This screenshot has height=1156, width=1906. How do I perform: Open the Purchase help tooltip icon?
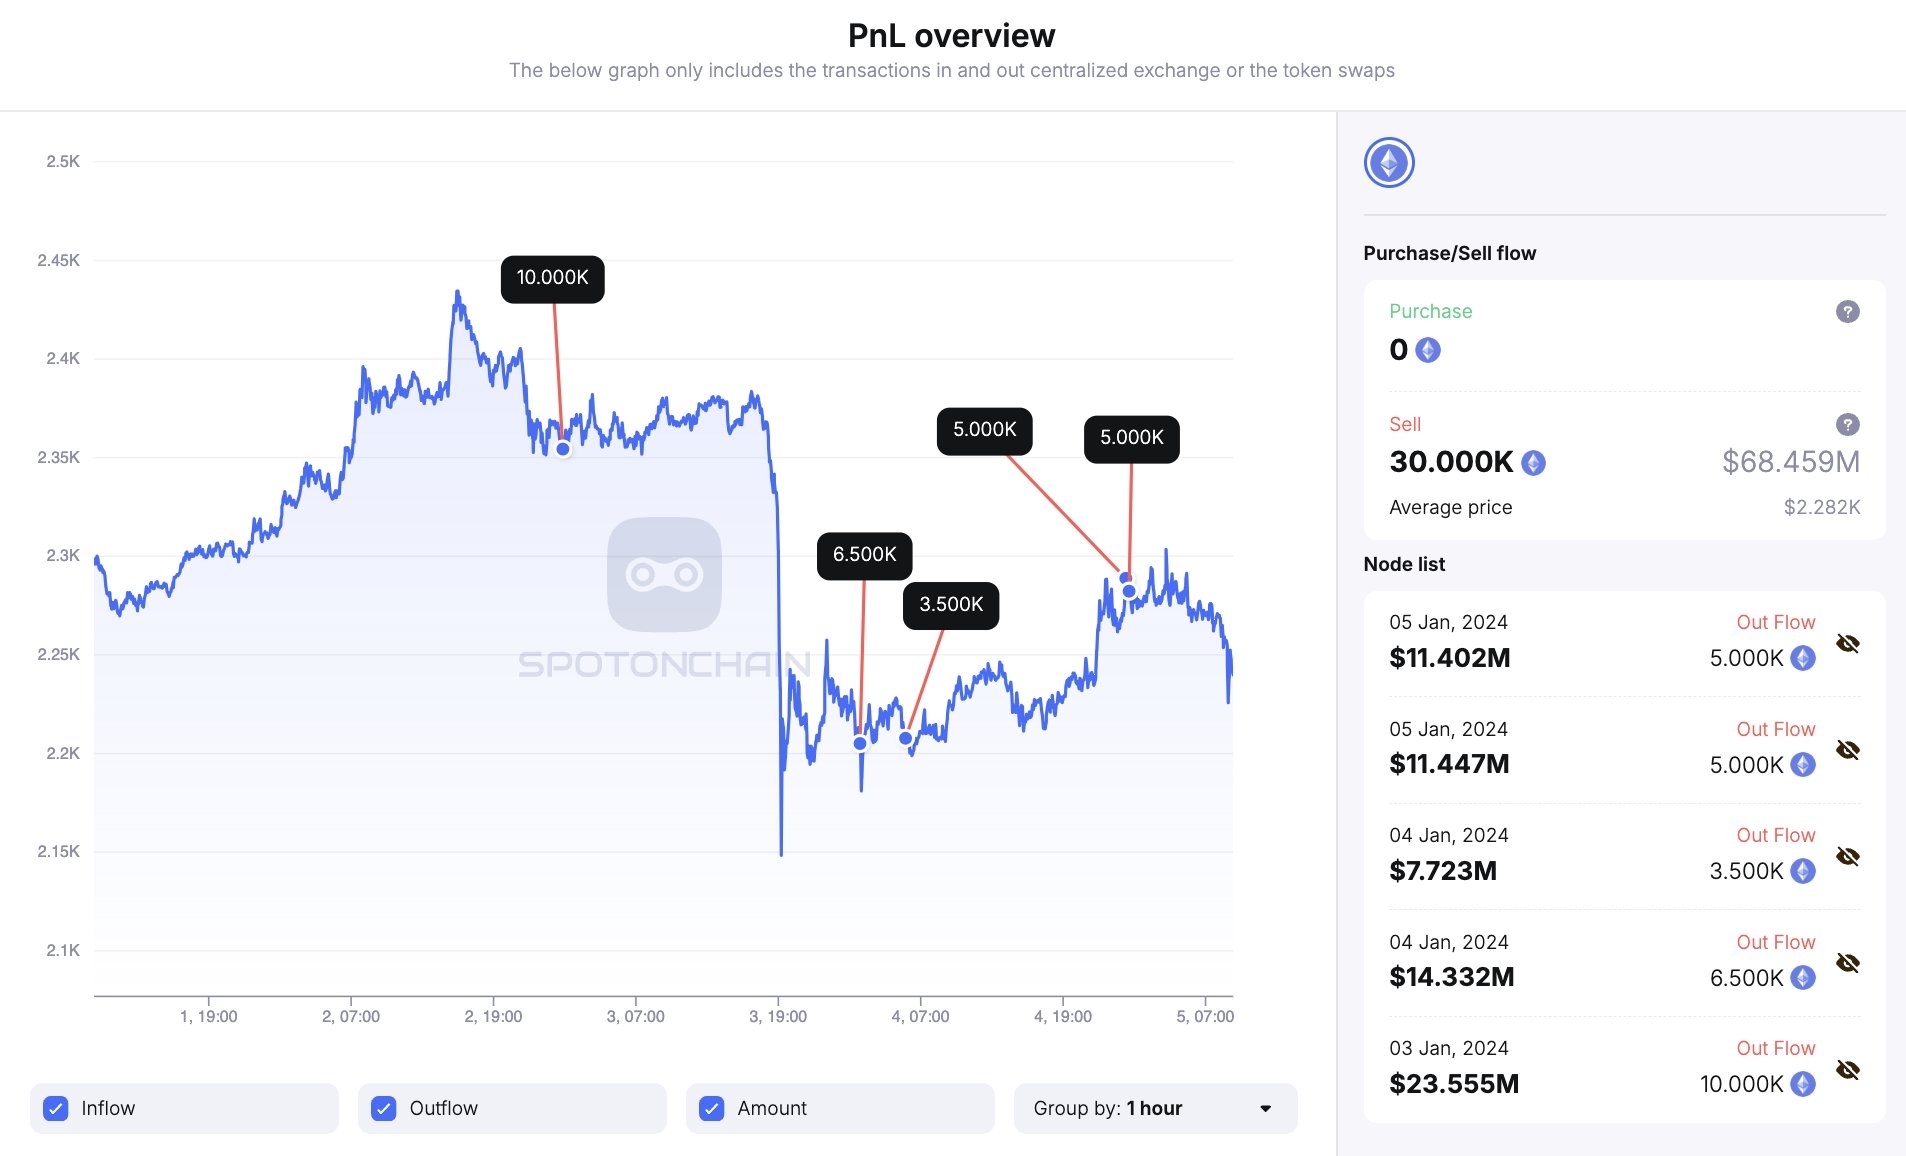1849,311
